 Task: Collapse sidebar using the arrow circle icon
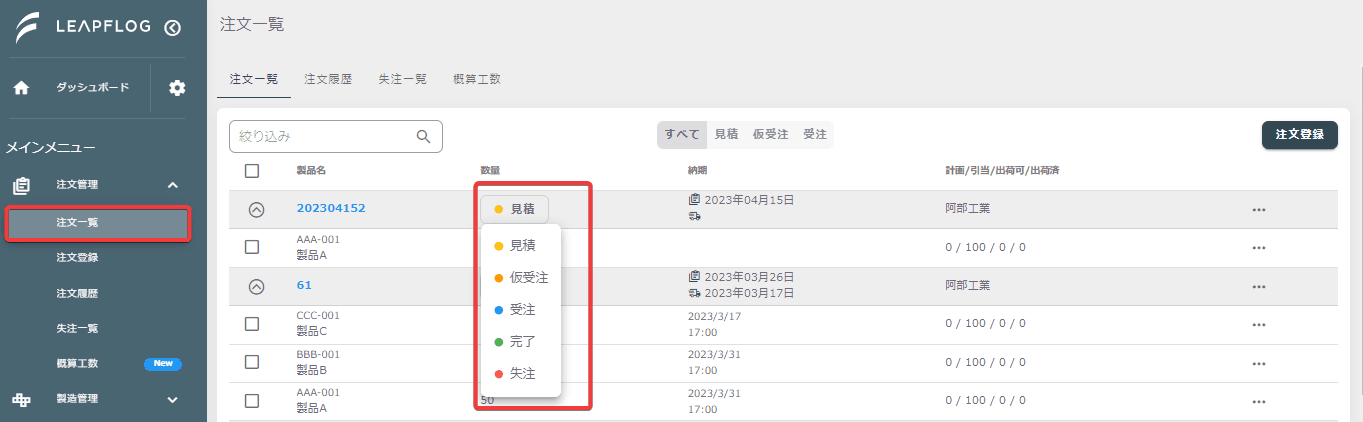172,28
